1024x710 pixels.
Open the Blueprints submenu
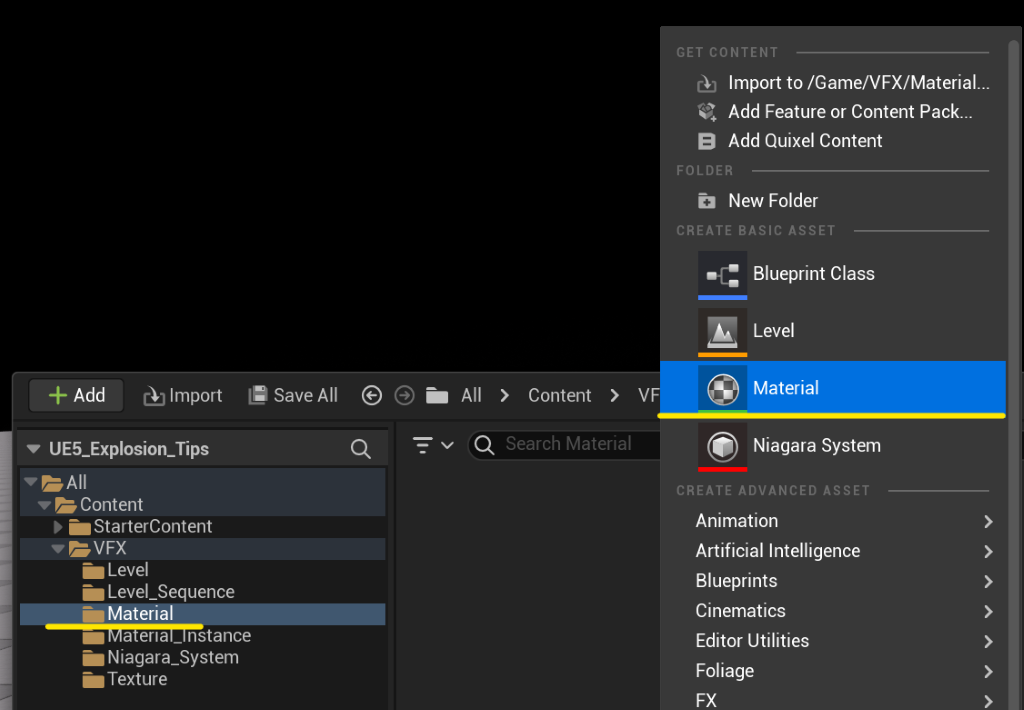pos(833,581)
